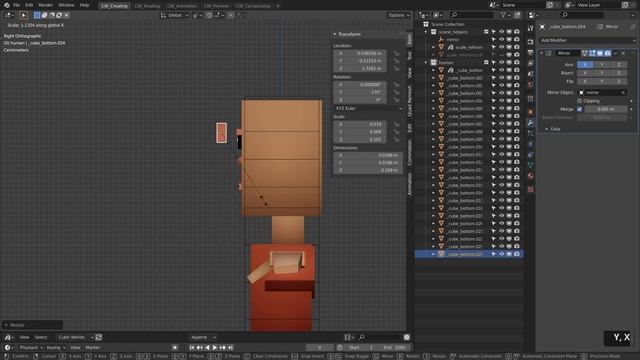This screenshot has height=360, width=640.
Task: Select the mirror empty in outliner
Action: 453,40
